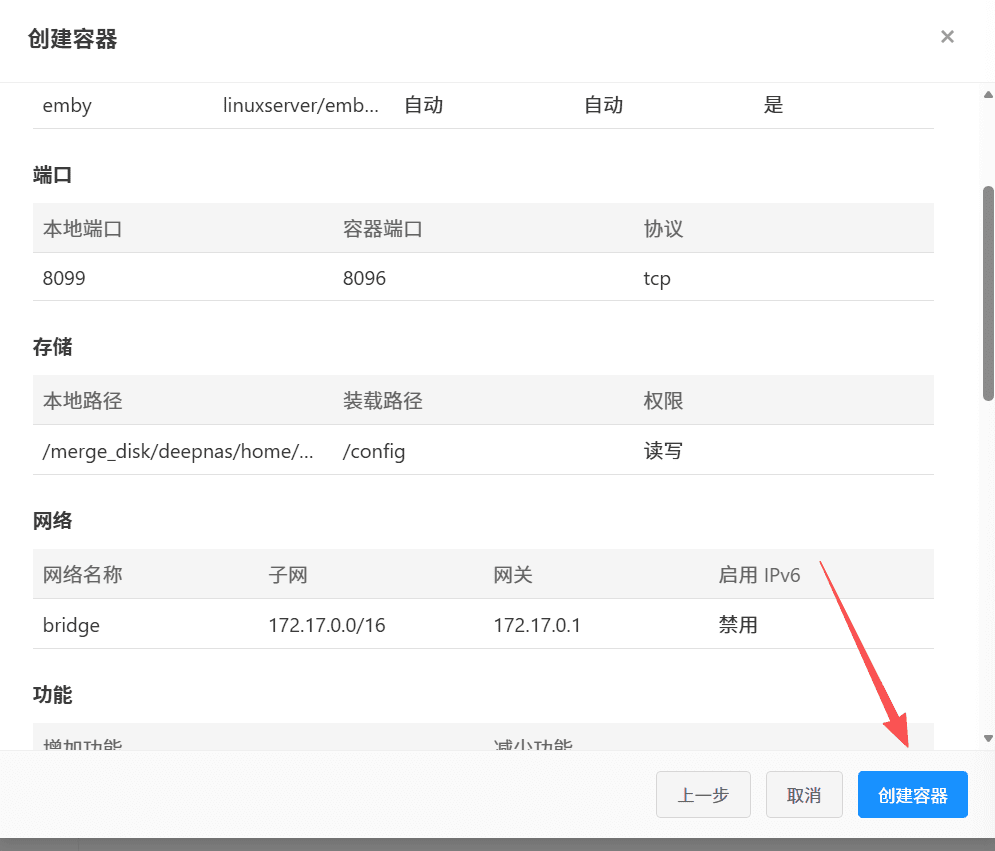Viewport: 995px width, 851px height.
Task: Select the container port value 8096
Action: (x=364, y=278)
